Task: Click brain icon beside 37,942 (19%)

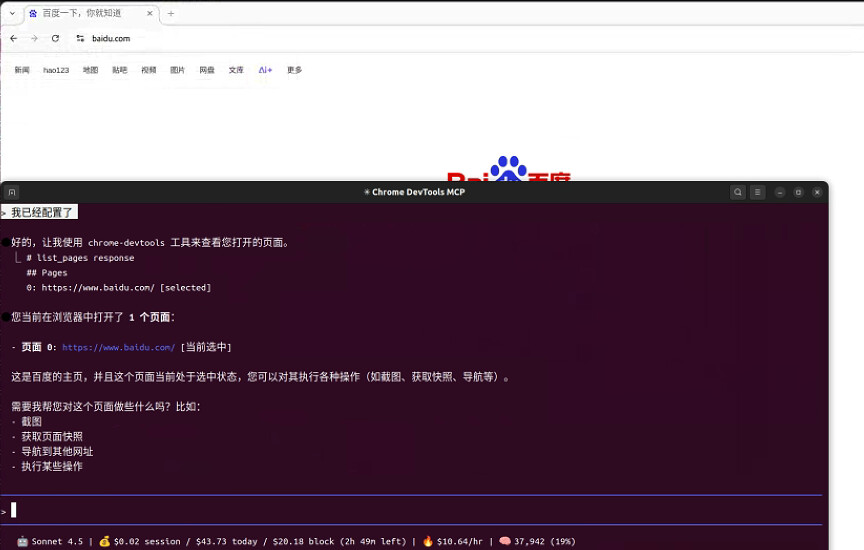Action: [x=505, y=541]
